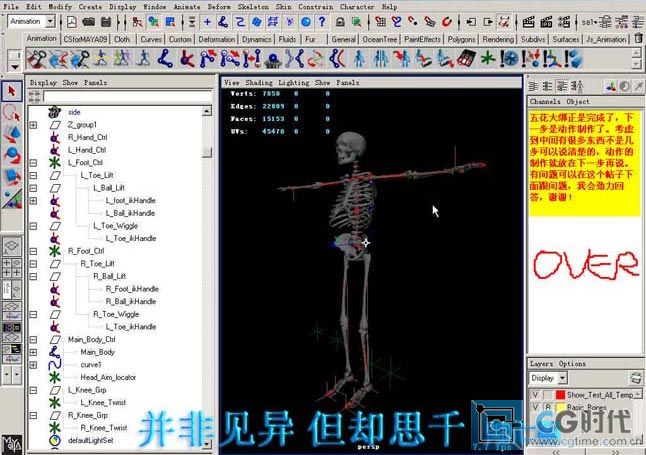
Task: Toggle visibility V of Basic_Bones layer
Action: click(x=535, y=407)
